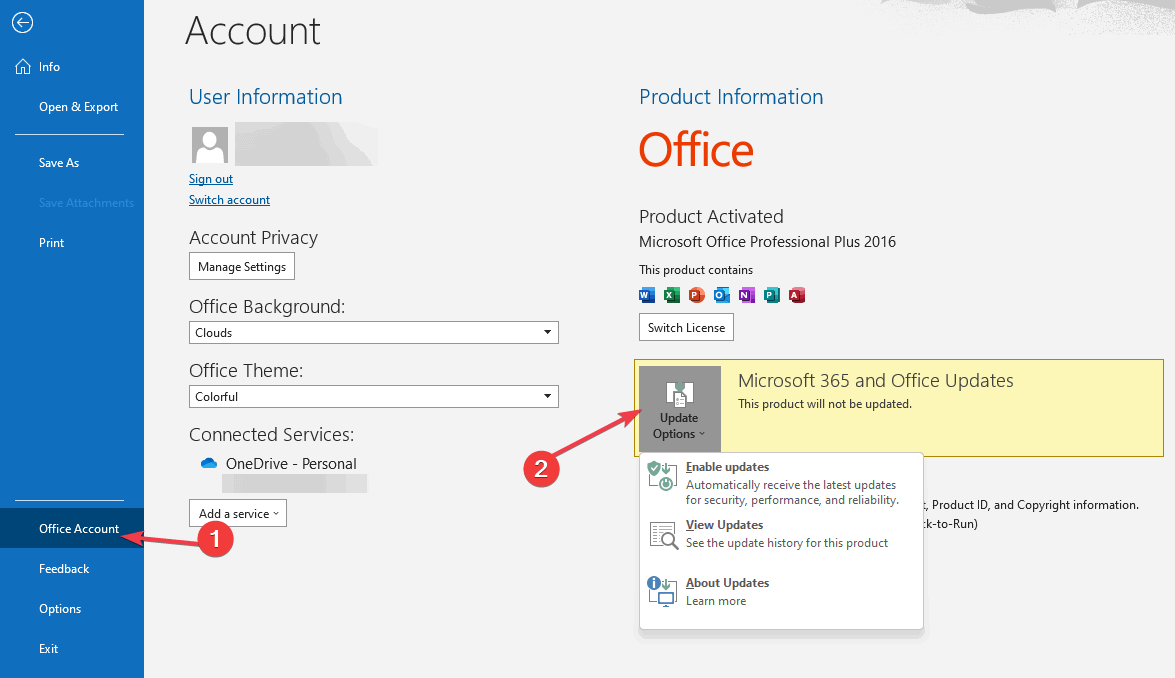The height and width of the screenshot is (678, 1175).
Task: Select Enable updates menu entry
Action: 782,483
